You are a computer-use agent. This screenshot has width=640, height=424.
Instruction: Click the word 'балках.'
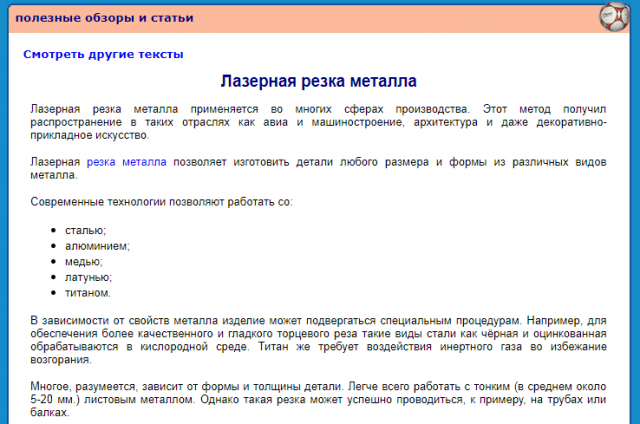[x=50, y=412]
